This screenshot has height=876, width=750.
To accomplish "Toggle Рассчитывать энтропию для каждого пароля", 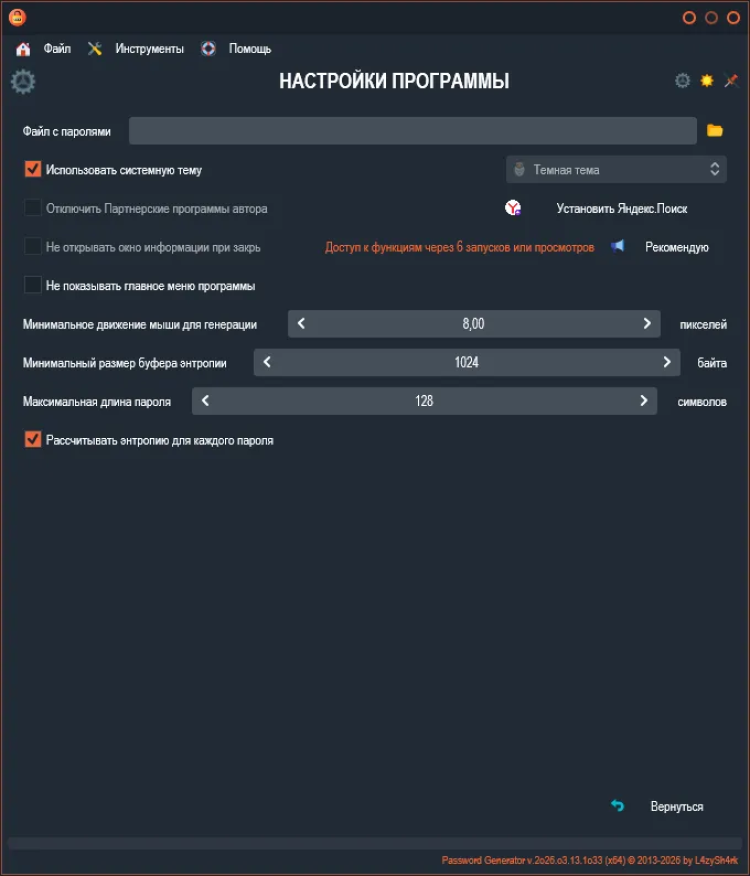I will tap(33, 439).
